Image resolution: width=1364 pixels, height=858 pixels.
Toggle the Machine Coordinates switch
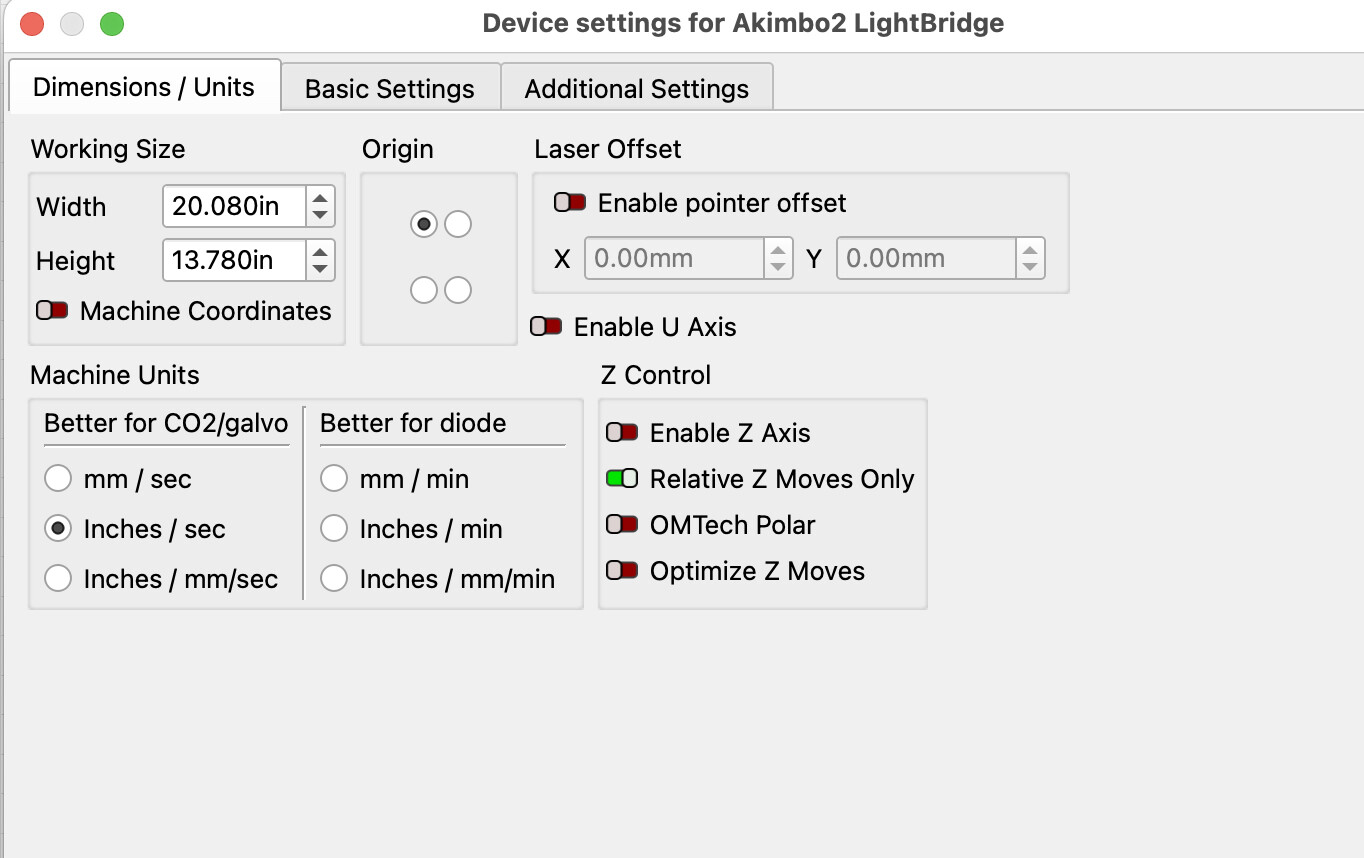point(52,311)
